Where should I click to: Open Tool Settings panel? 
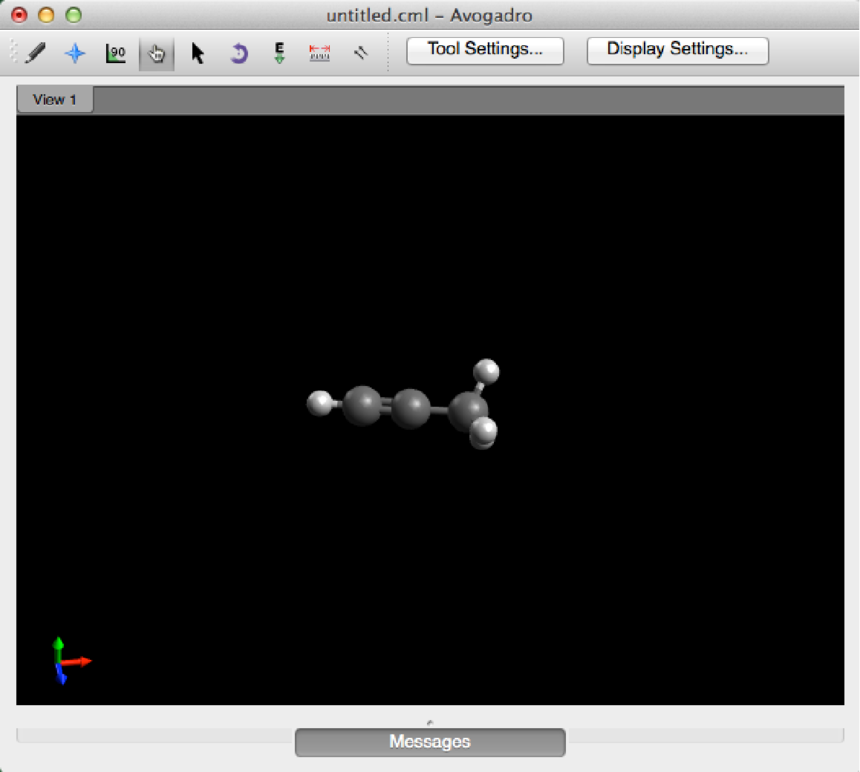[485, 50]
